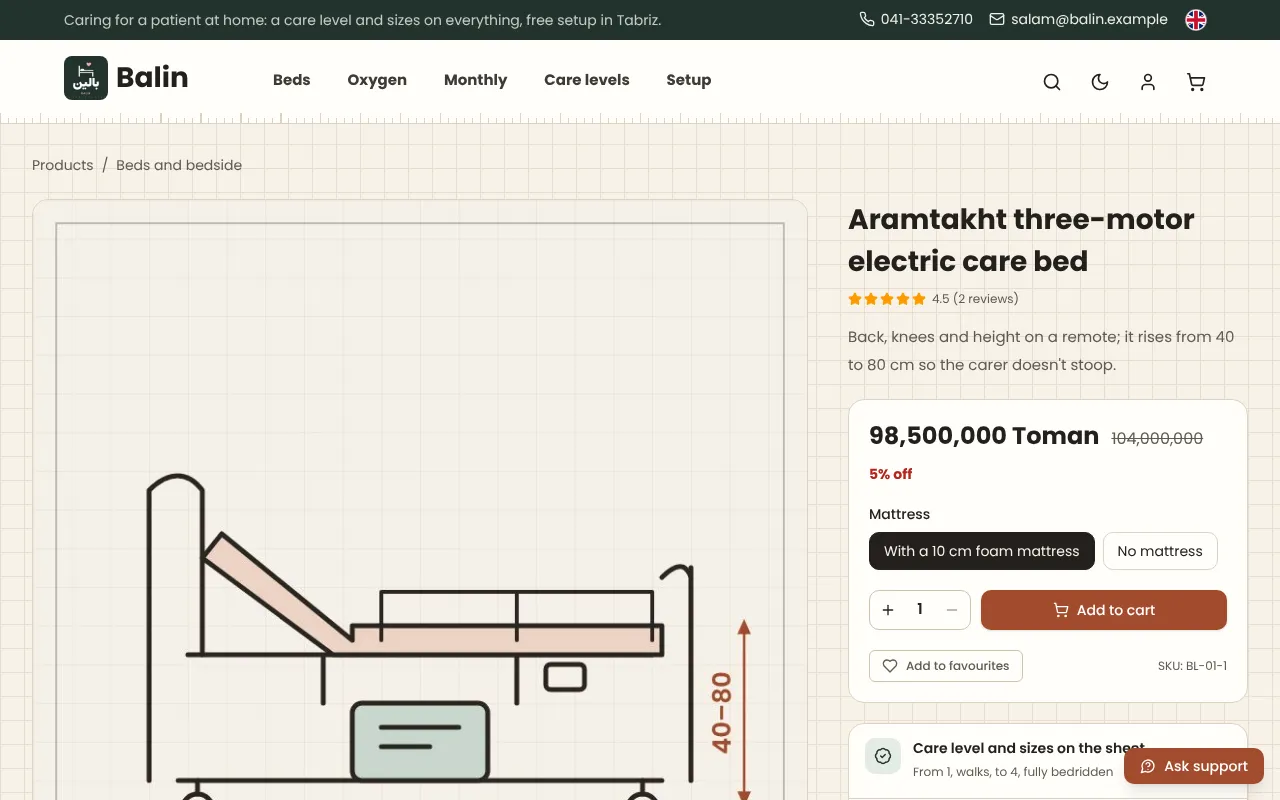
Task: Add the bed to favourites
Action: pos(946,666)
